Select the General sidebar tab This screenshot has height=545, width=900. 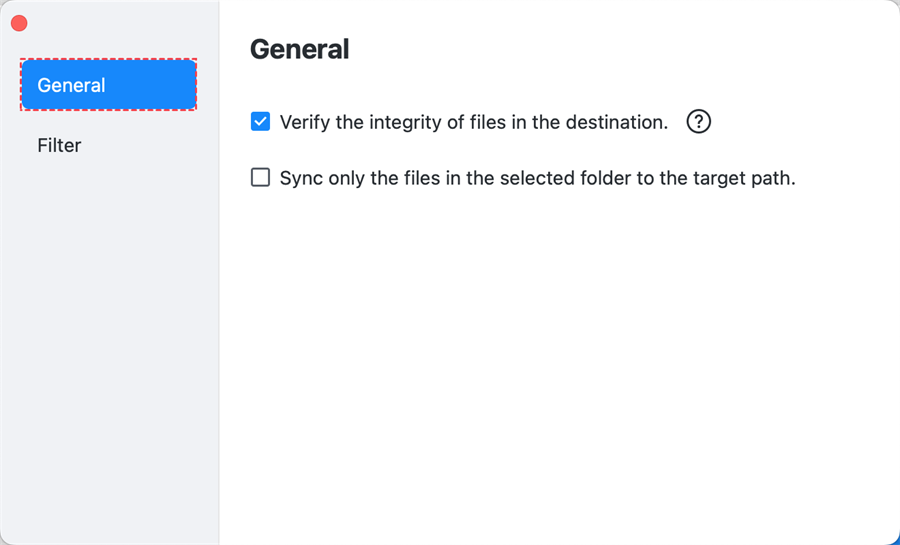(x=108, y=85)
